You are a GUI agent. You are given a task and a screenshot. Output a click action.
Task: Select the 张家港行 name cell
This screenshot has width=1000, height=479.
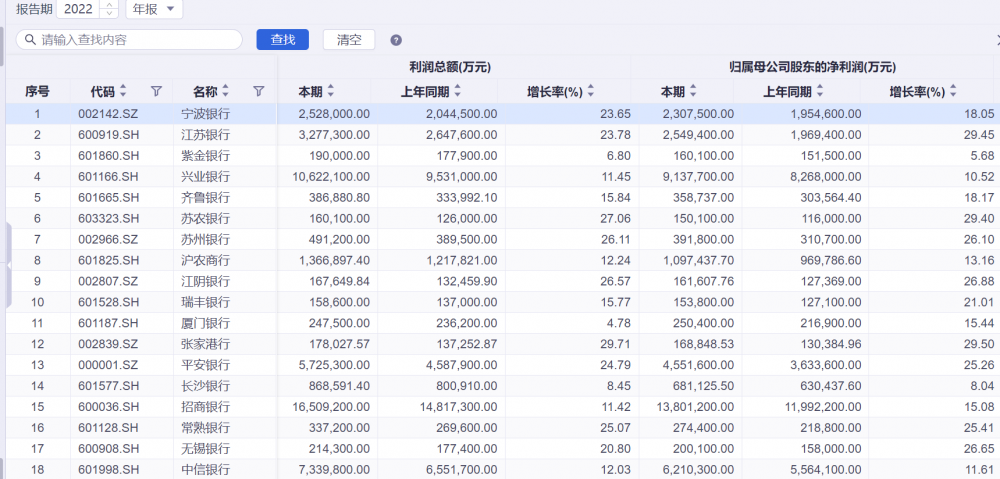(205, 344)
